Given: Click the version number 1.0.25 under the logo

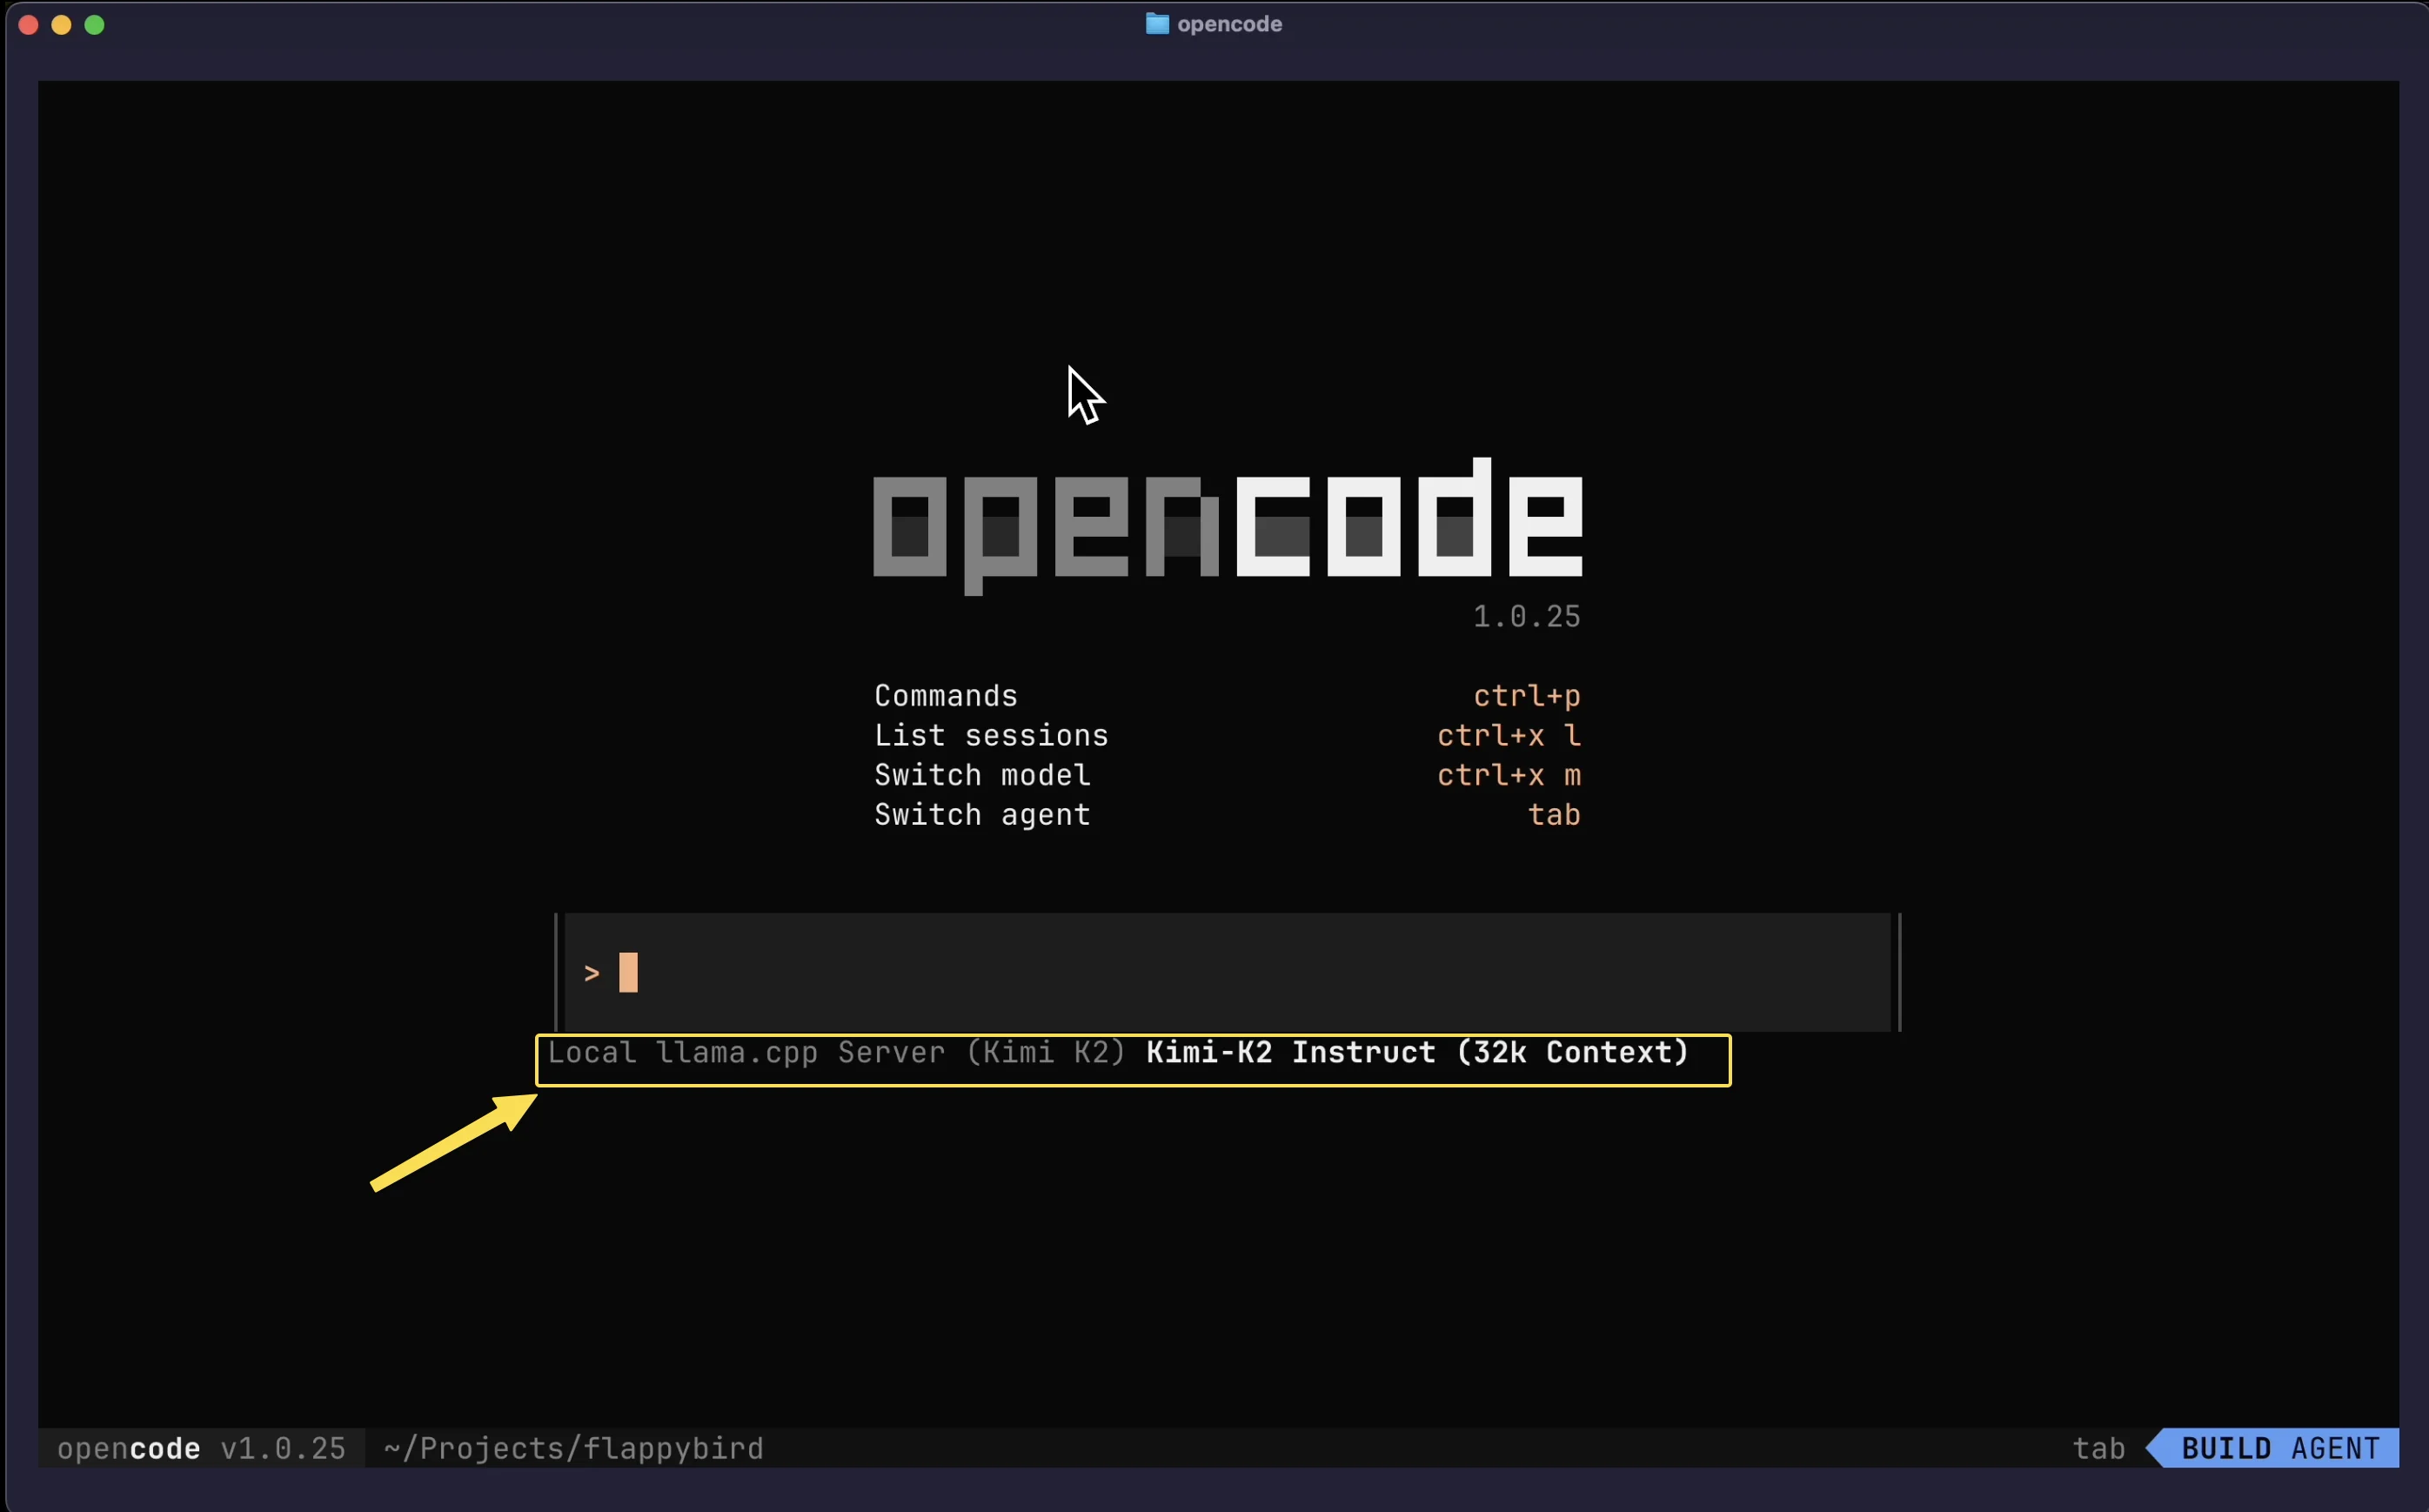Looking at the screenshot, I should point(1526,616).
